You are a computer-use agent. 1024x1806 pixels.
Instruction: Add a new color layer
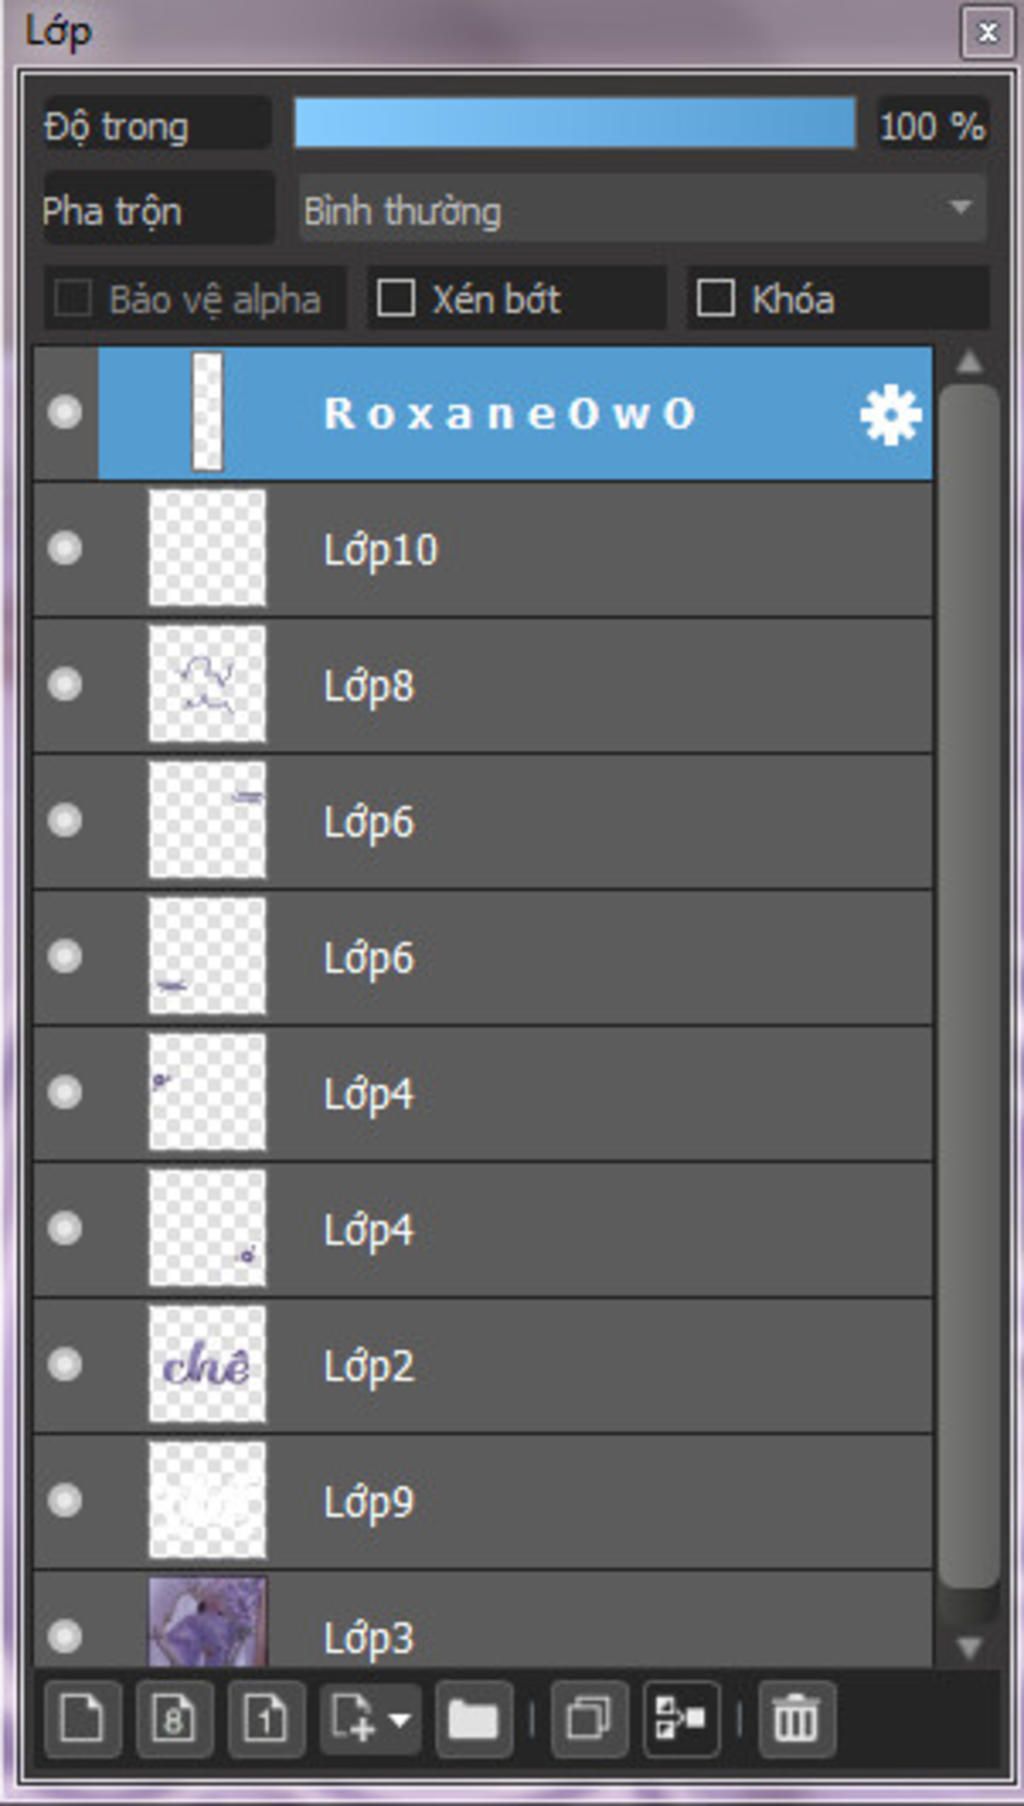83,1719
